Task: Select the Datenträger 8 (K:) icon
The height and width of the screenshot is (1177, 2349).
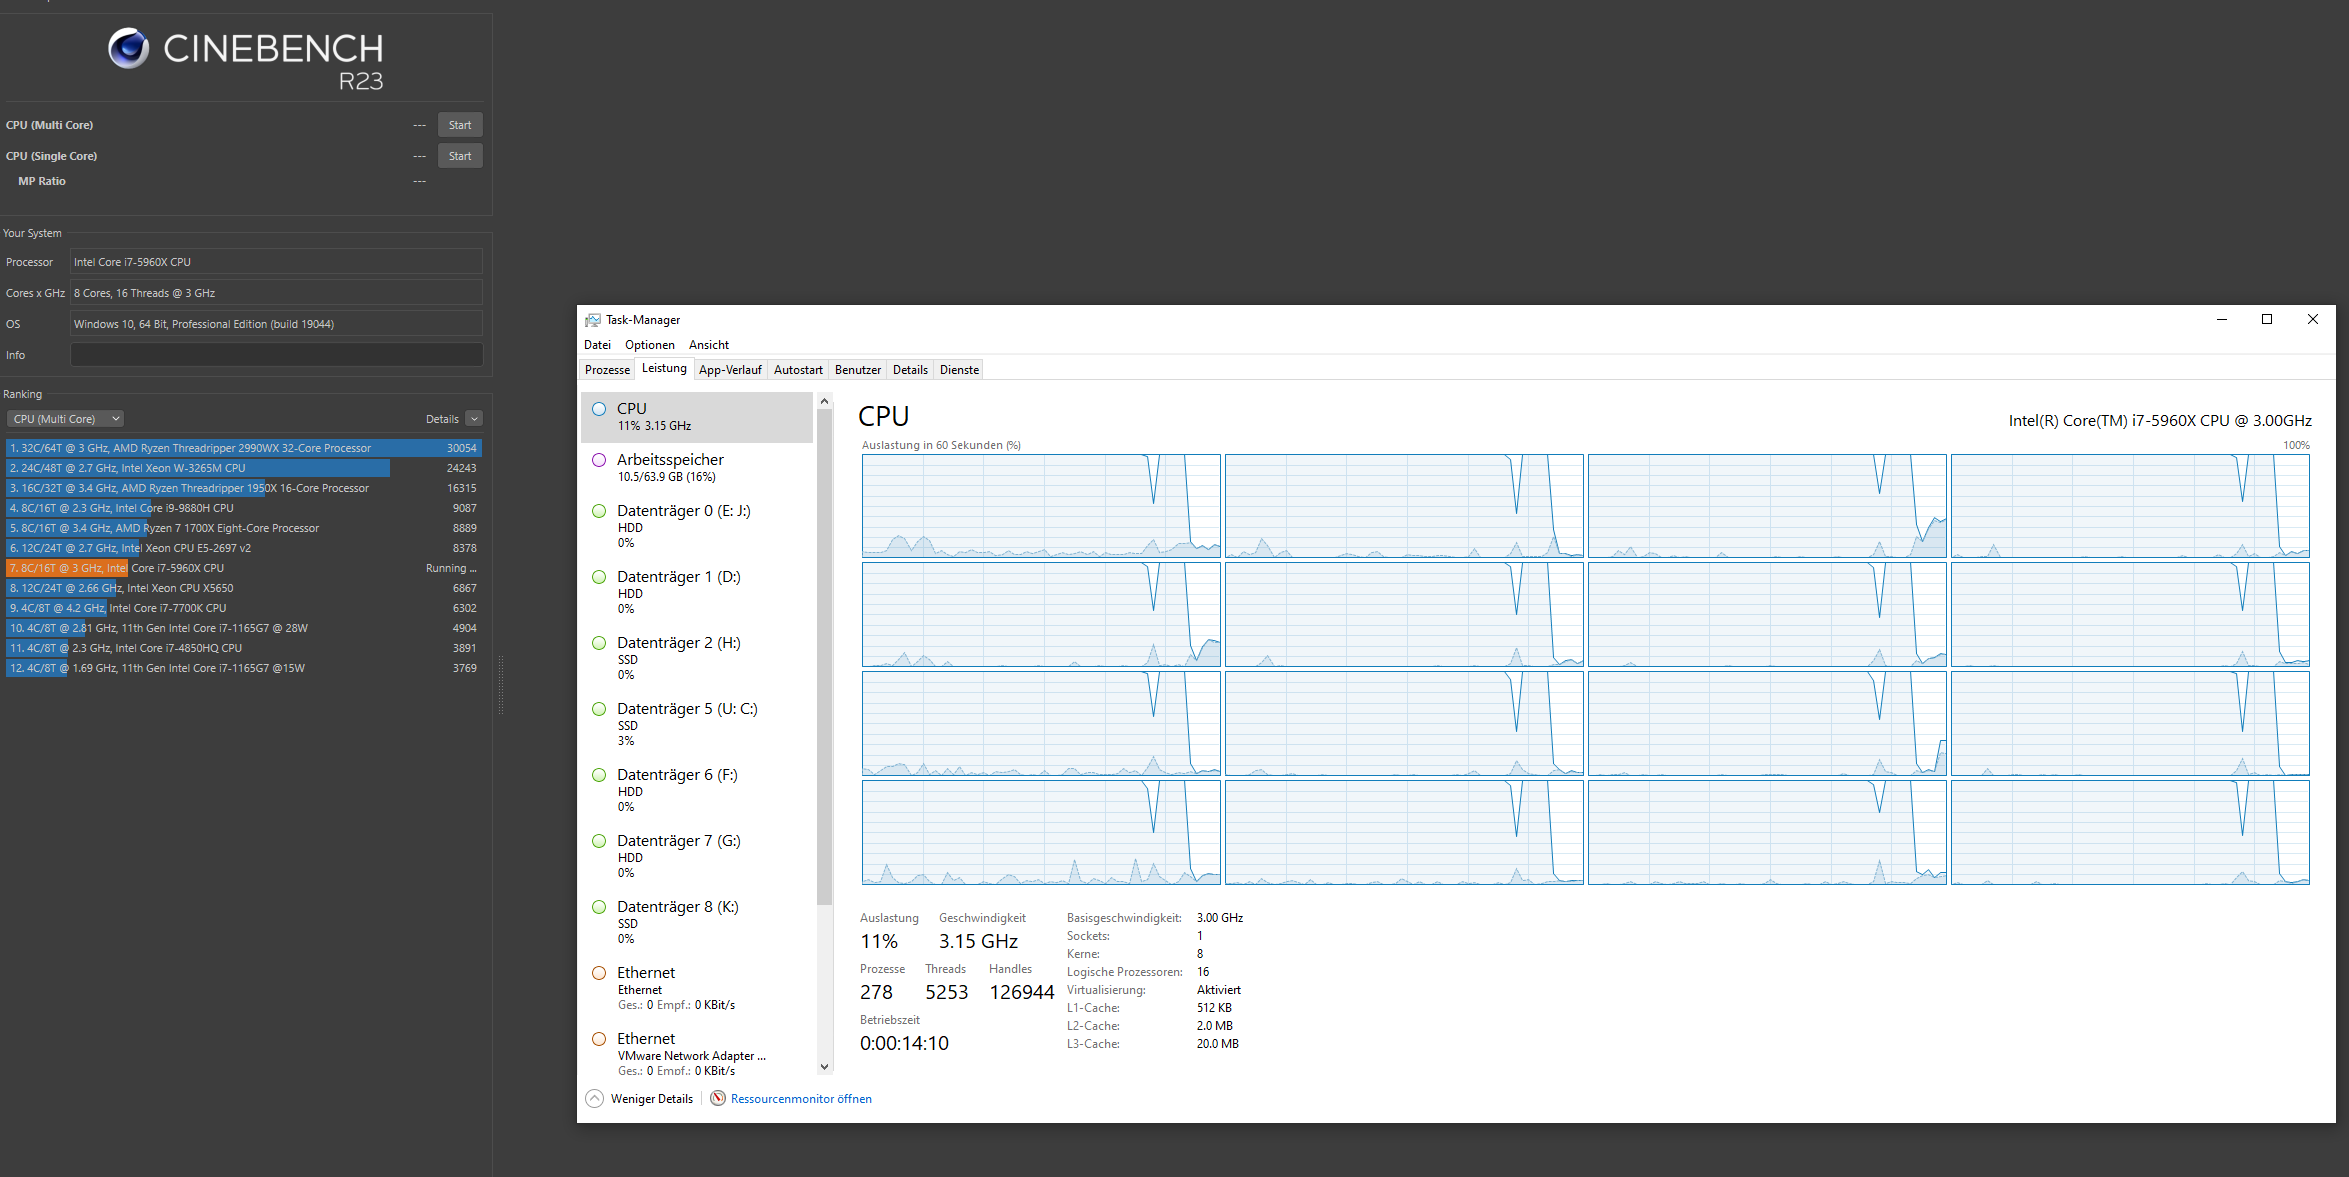Action: click(599, 907)
